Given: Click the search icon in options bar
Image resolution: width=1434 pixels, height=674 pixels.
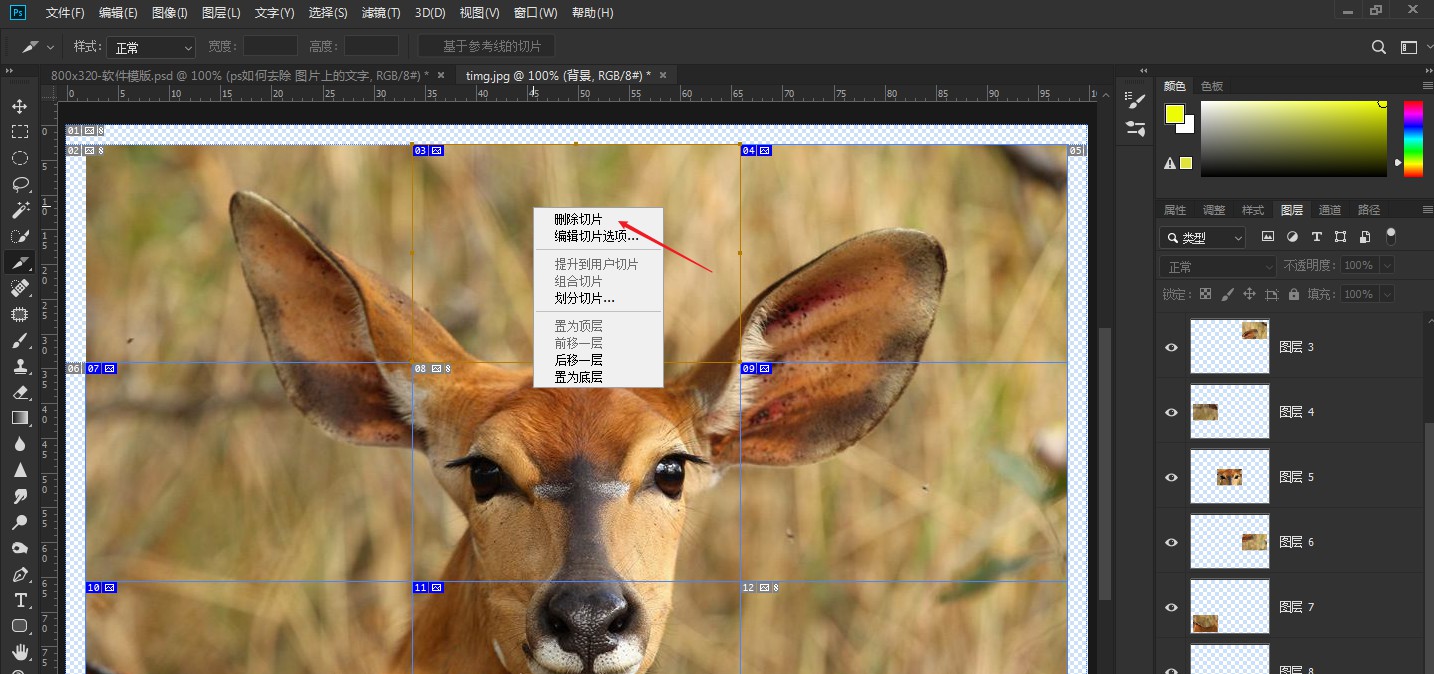Looking at the screenshot, I should [x=1378, y=47].
